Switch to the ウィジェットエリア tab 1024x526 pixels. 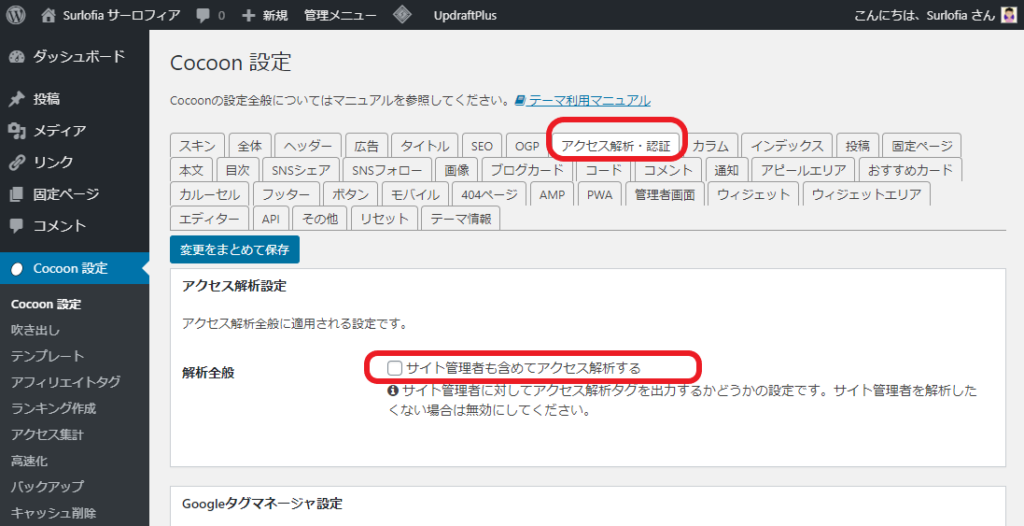tap(867, 194)
